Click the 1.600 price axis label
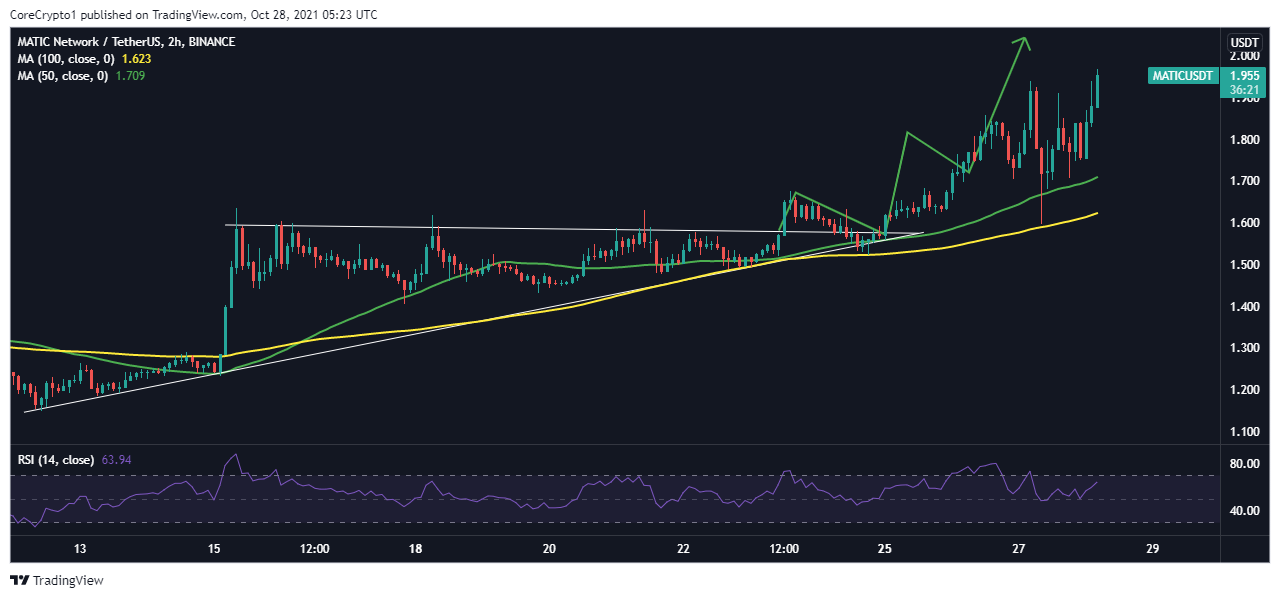This screenshot has height=598, width=1280. click(1244, 223)
